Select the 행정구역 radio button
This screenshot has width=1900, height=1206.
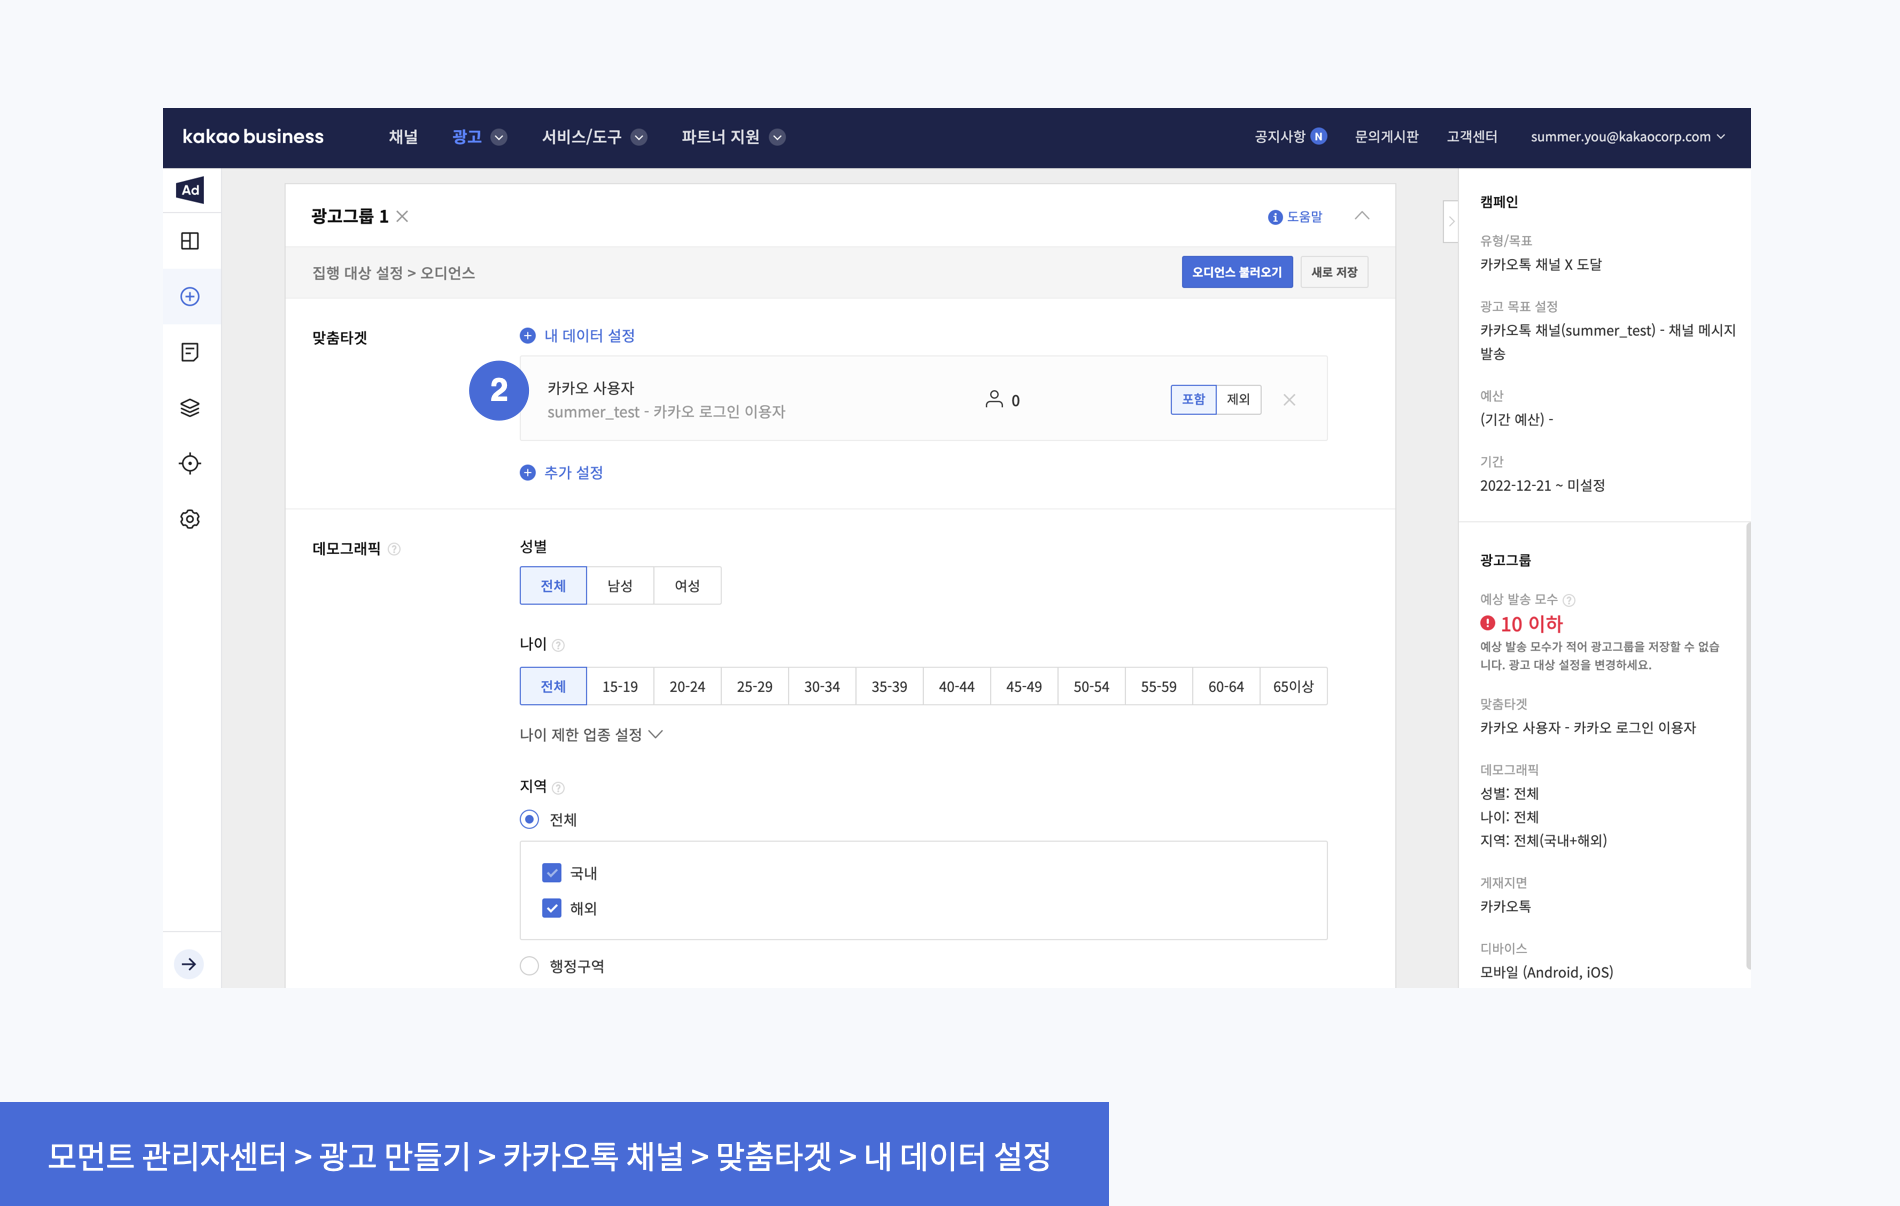[530, 966]
